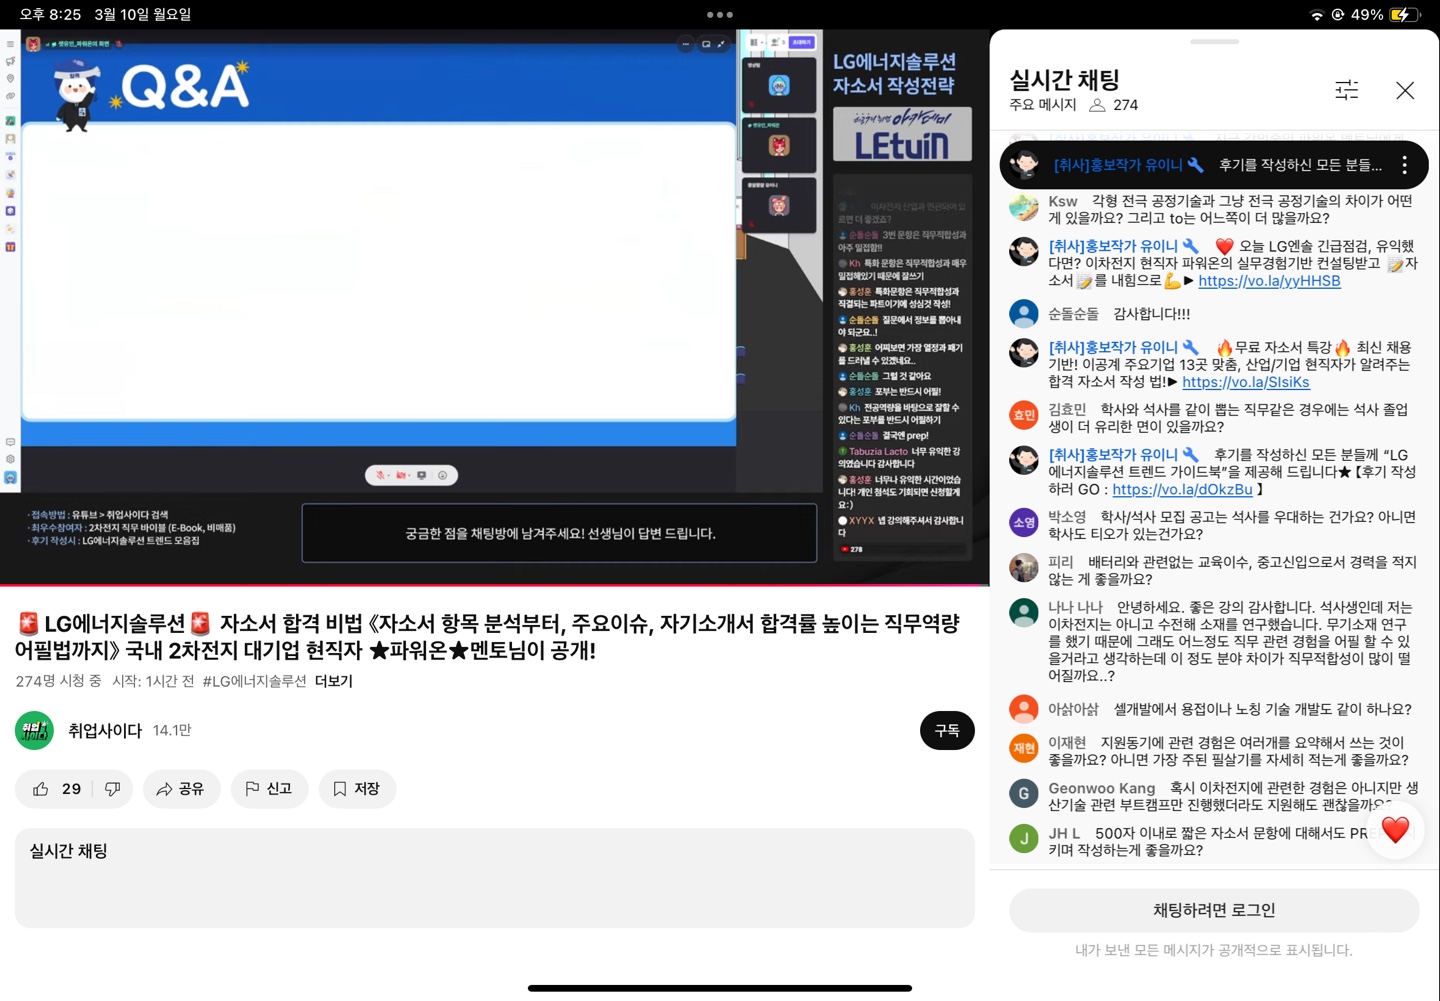
Task: Close the live chat panel
Action: [1404, 90]
